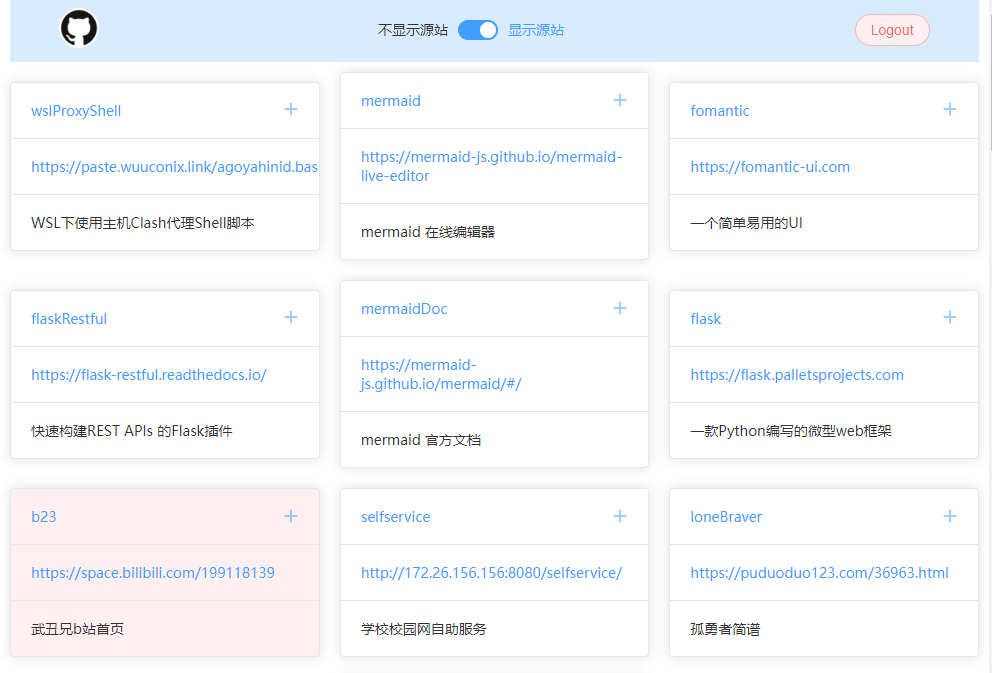This screenshot has height=673, width=992.
Task: Click description '武丑兄b站首页'
Action: tap(78, 629)
